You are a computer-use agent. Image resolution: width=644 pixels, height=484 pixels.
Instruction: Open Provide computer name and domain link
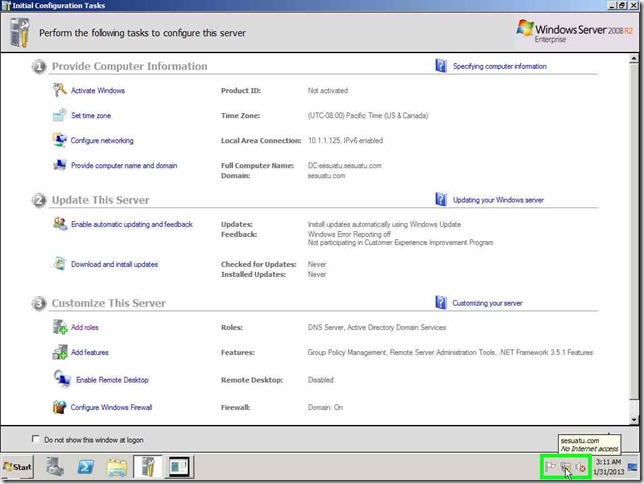[x=124, y=166]
